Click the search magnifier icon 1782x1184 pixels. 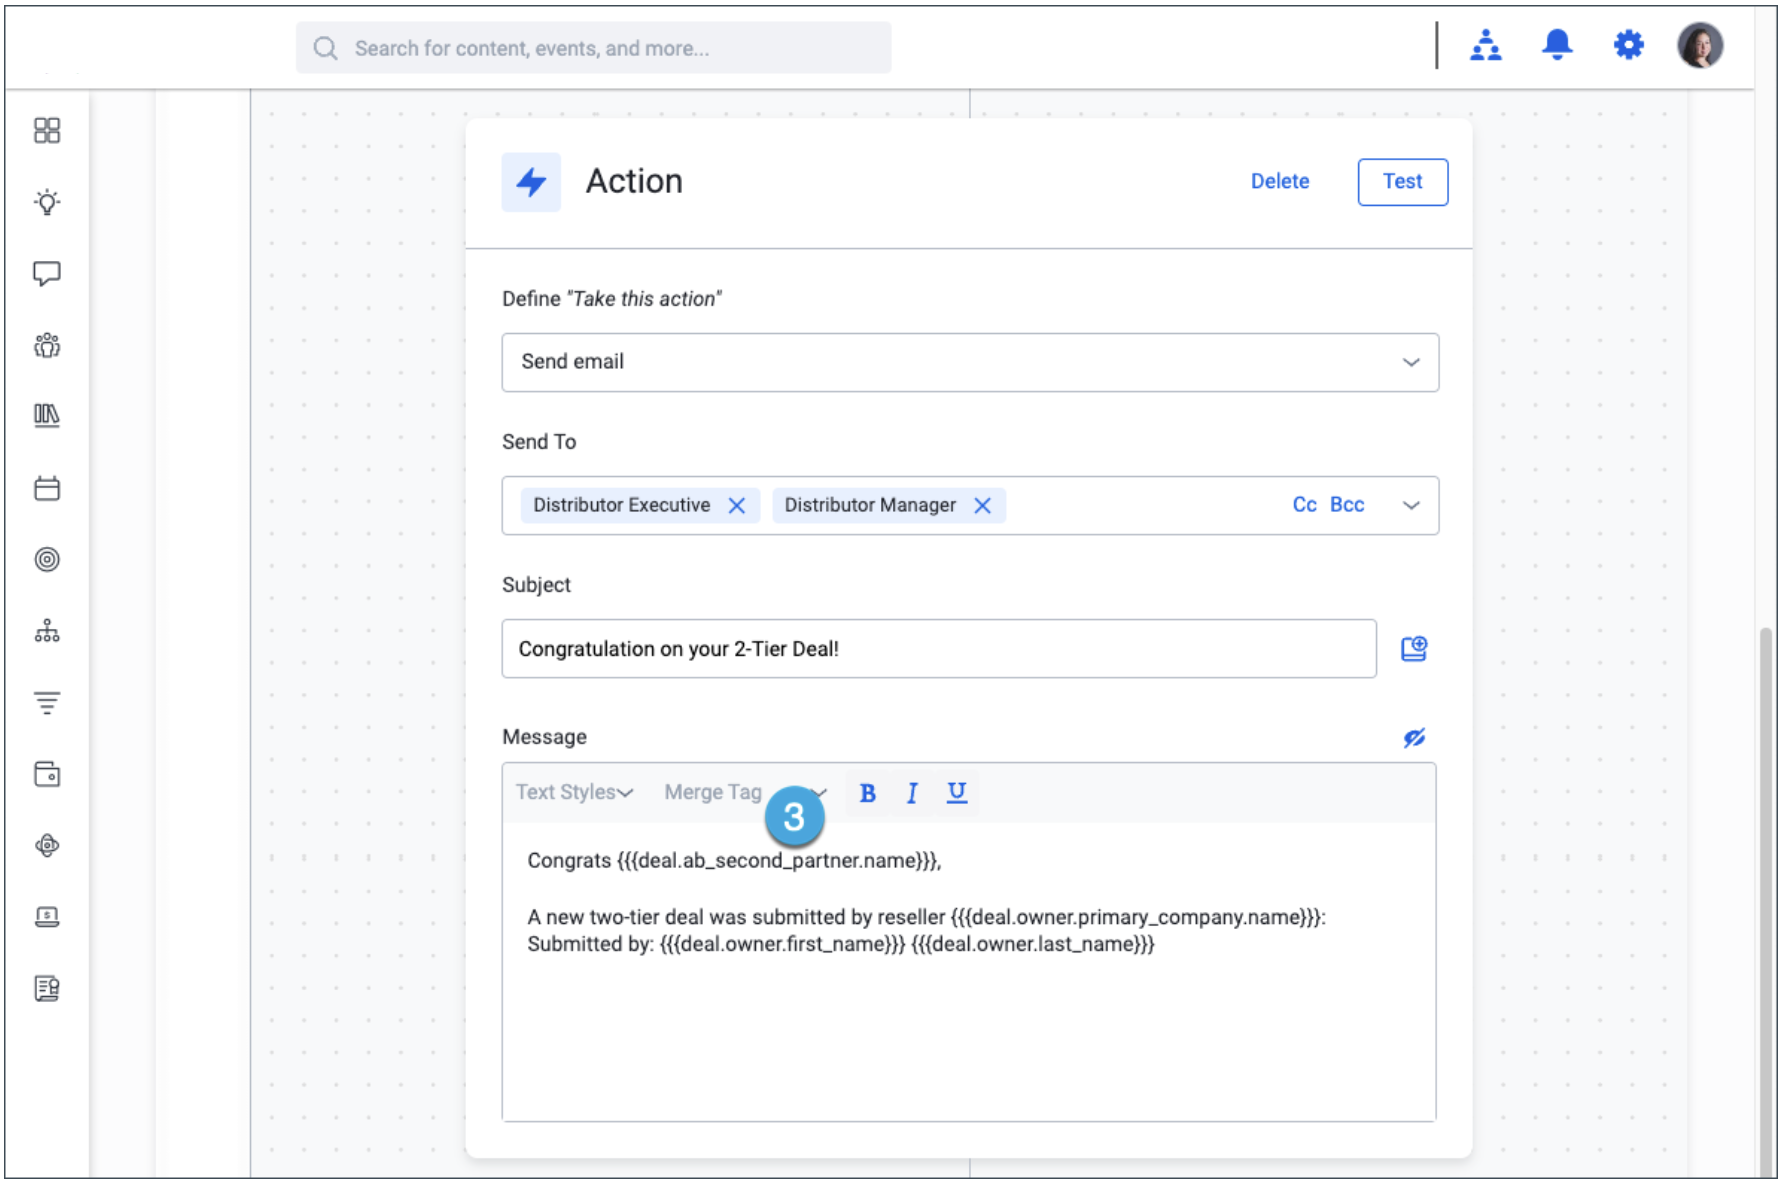click(326, 48)
